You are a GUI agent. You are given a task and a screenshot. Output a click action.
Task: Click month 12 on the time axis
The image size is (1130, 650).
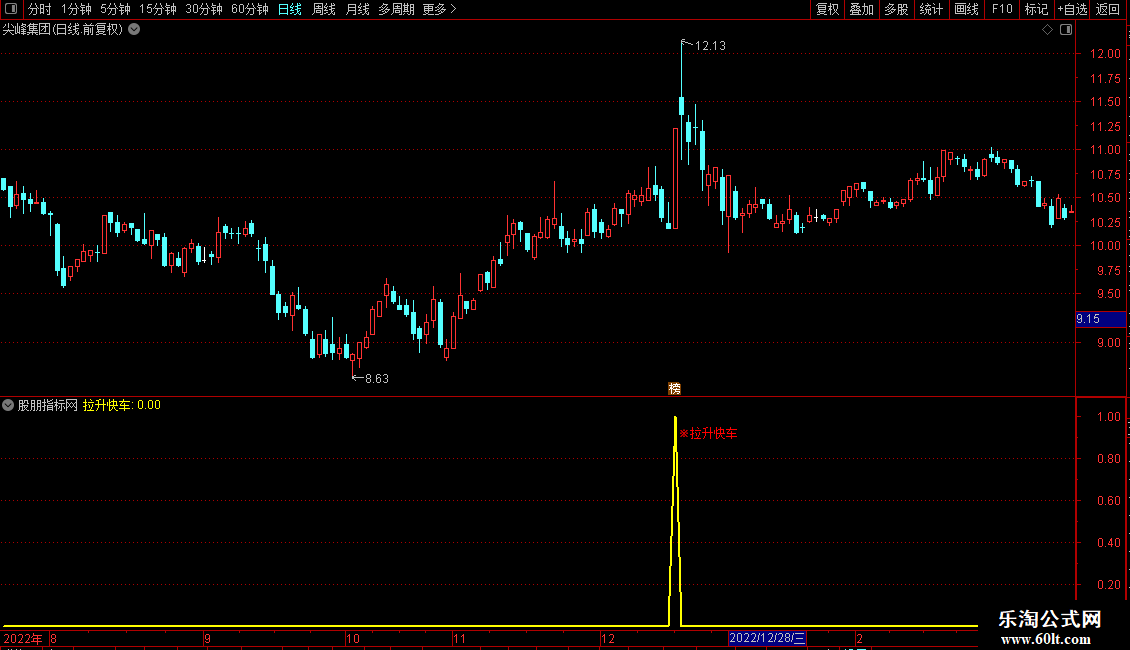pos(608,638)
